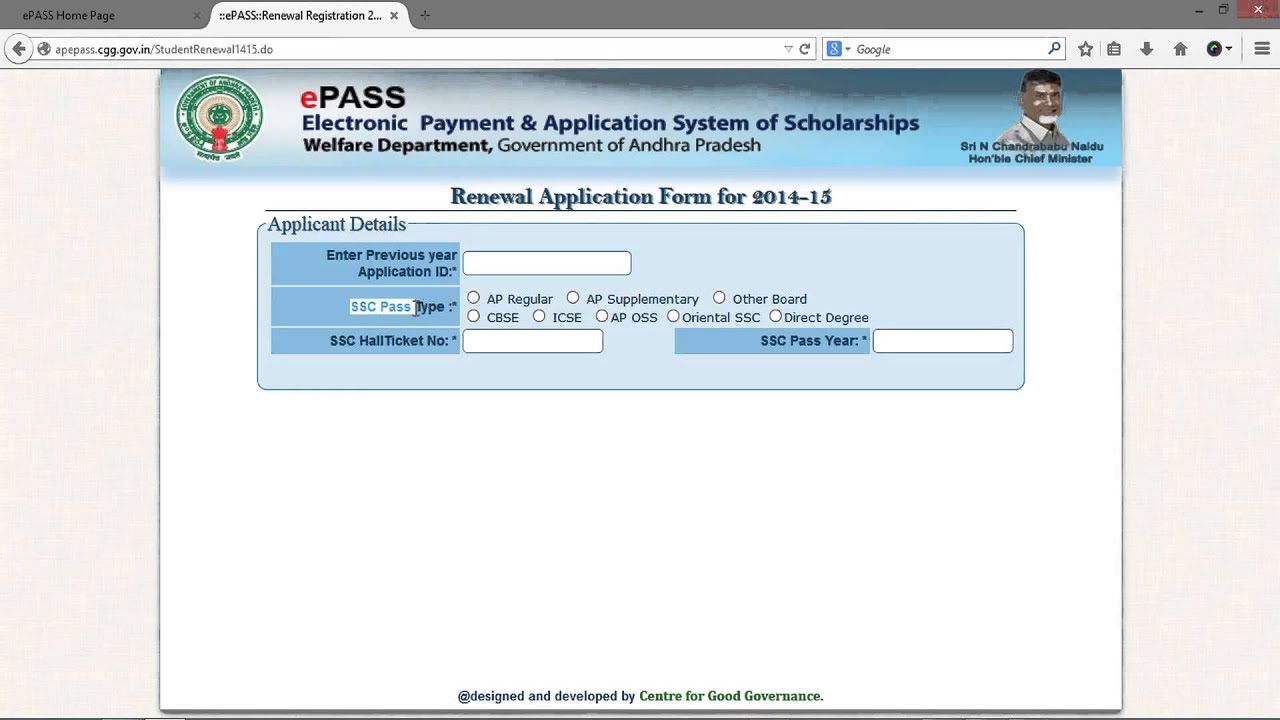1280x720 pixels.
Task: Open the URL history dropdown arrow
Action: tap(788, 49)
